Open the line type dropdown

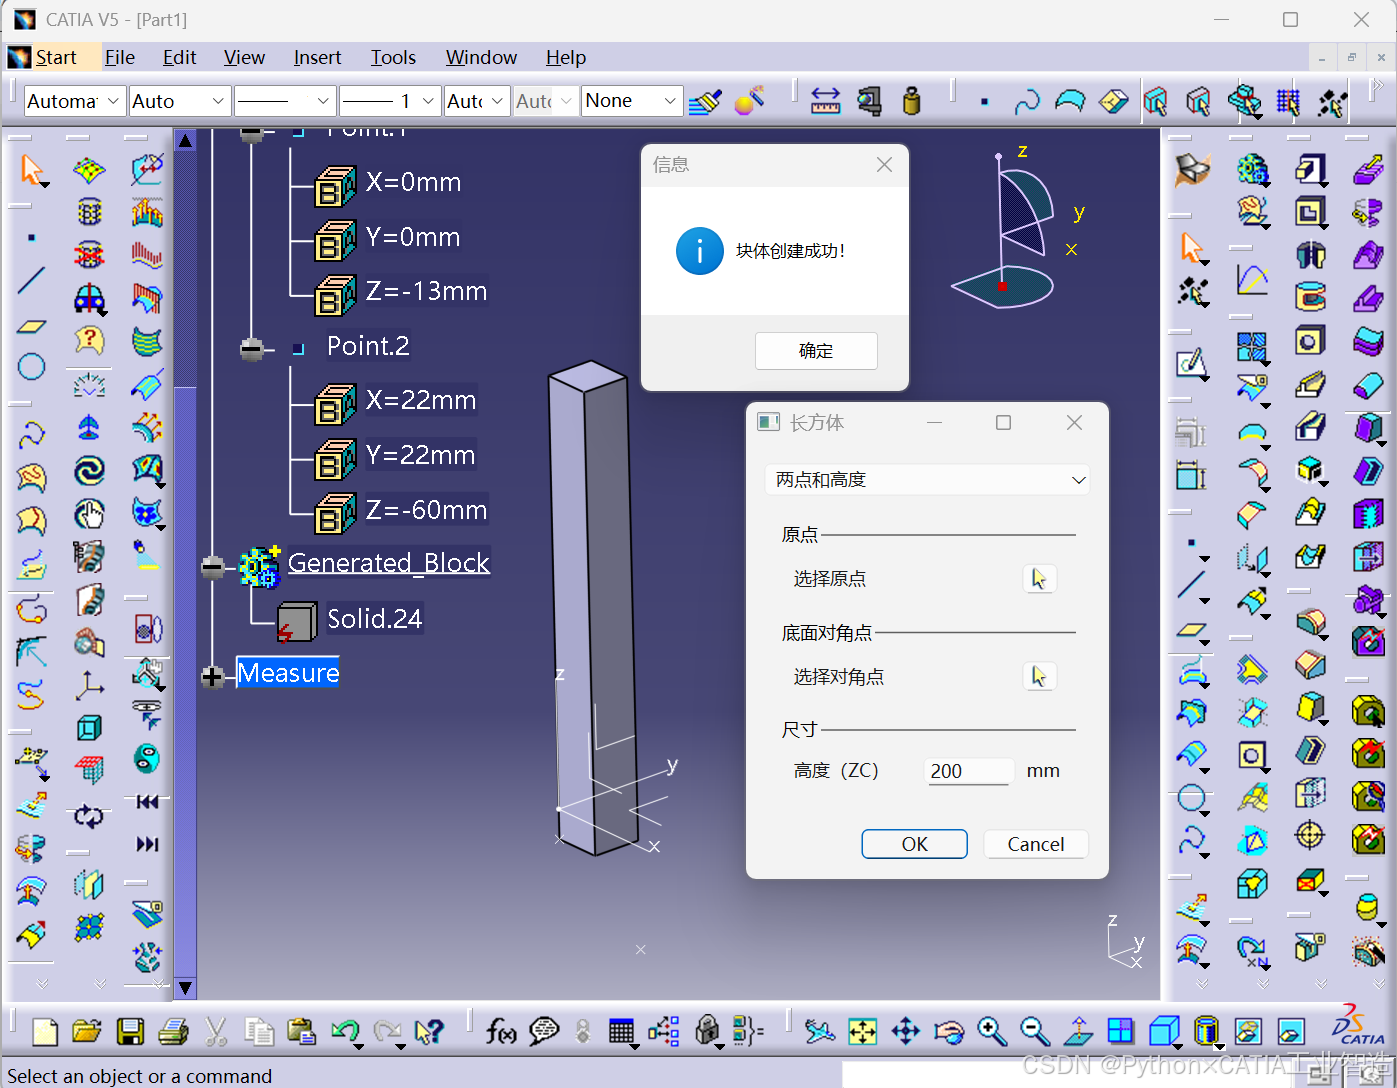pos(284,101)
